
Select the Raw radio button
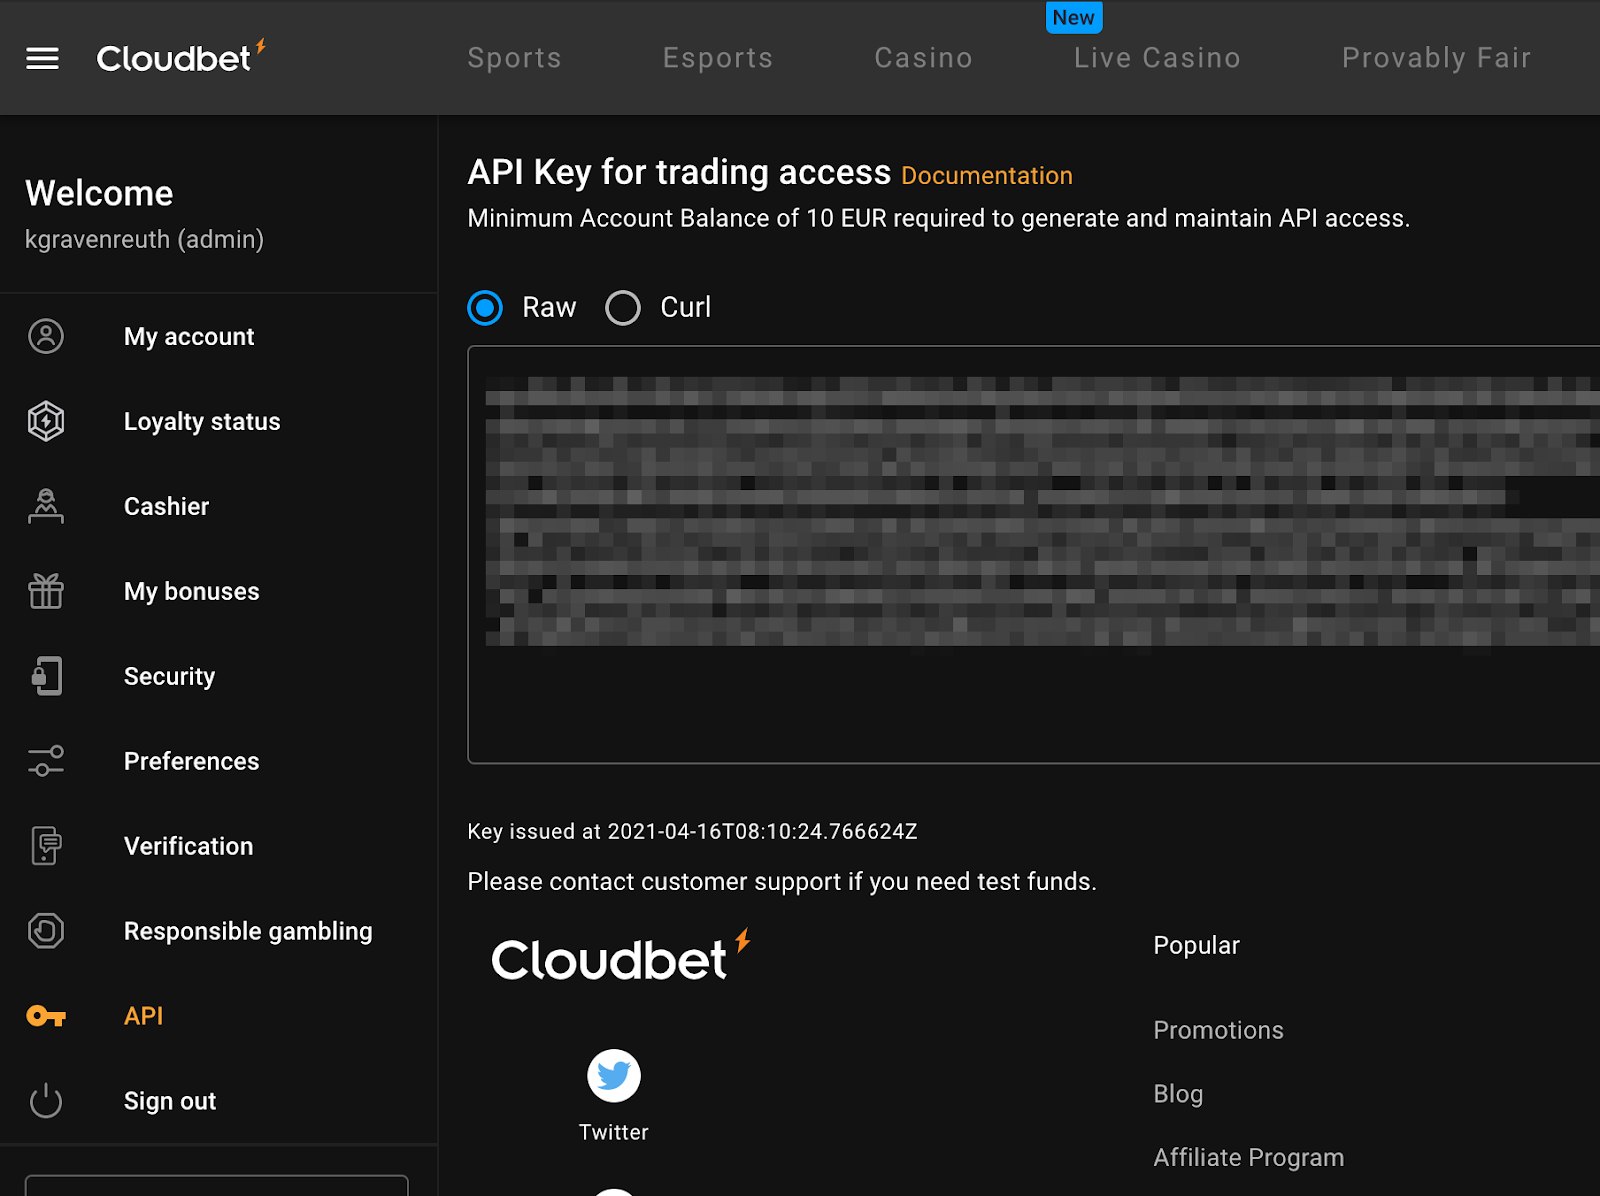tap(486, 308)
